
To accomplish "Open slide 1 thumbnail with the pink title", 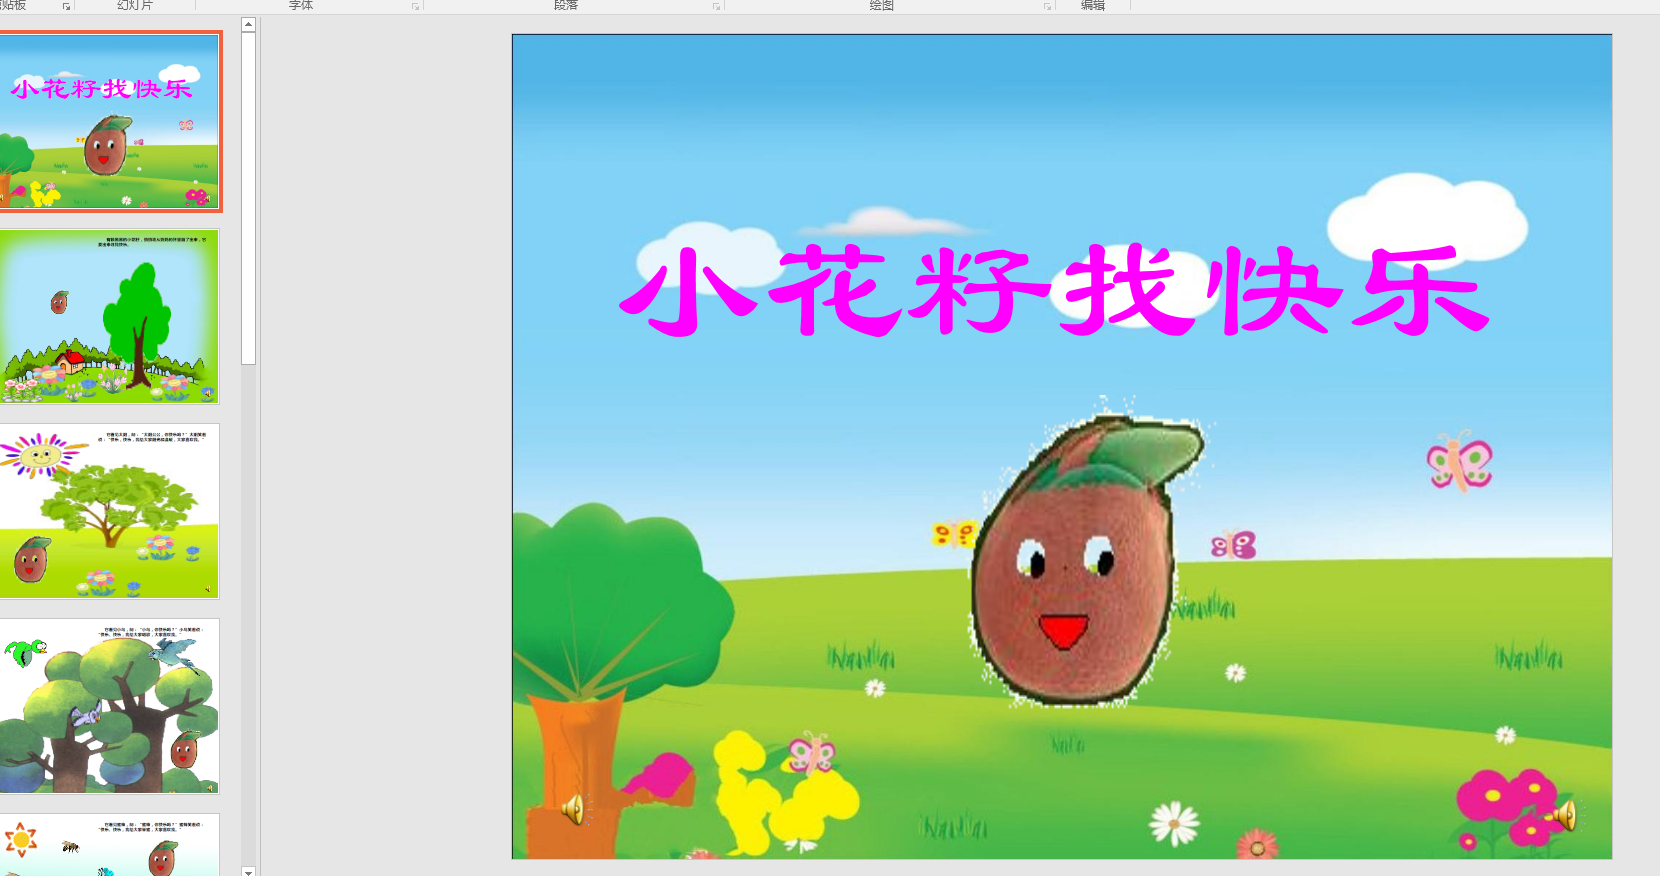I will click(x=109, y=121).
